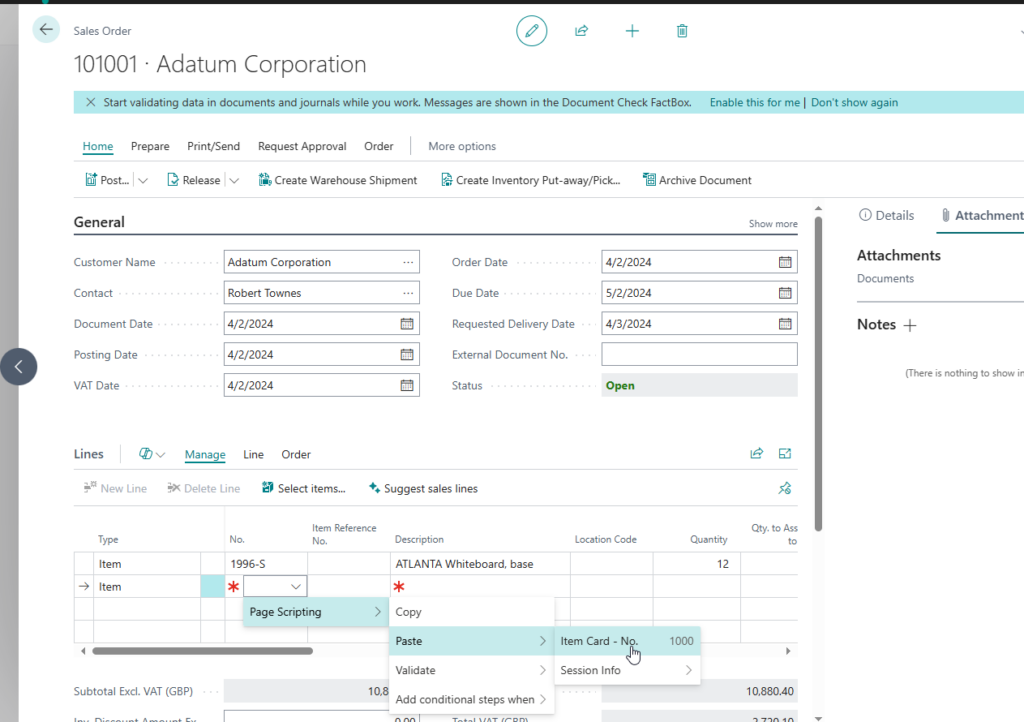Click Show more in General section
The width and height of the screenshot is (1024, 722).
tap(773, 224)
